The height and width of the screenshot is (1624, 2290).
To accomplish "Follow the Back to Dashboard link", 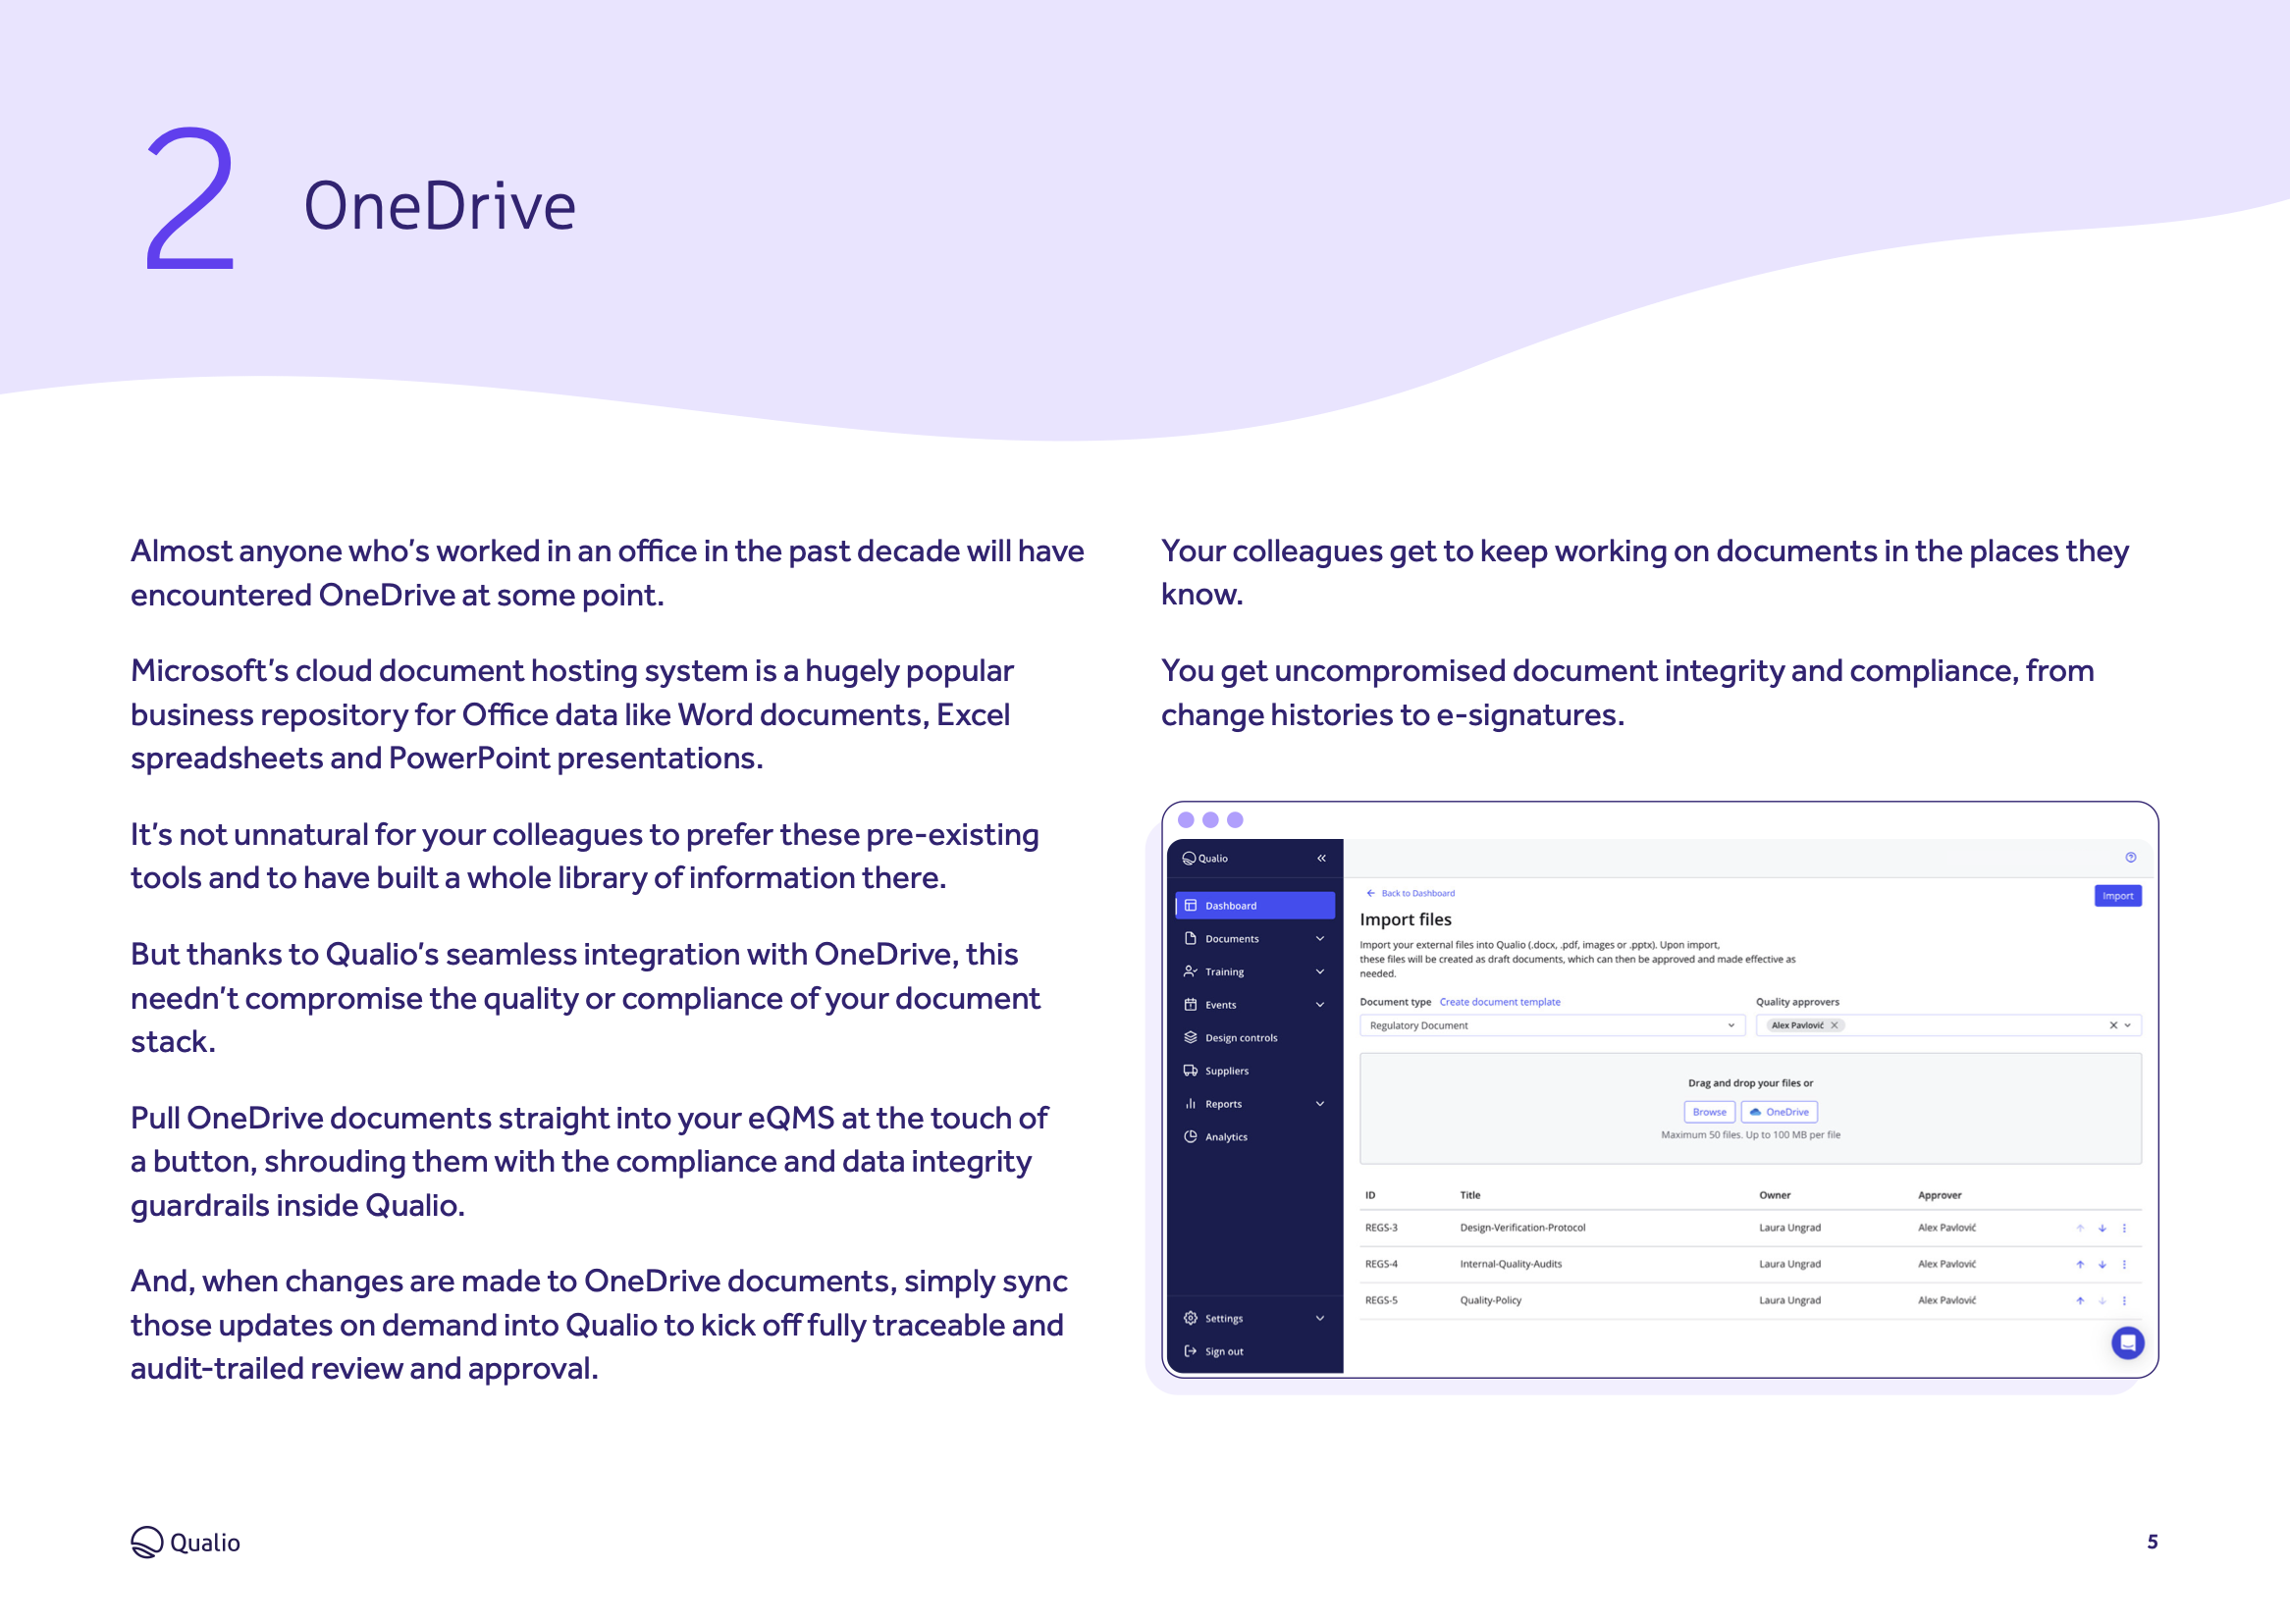I will click(1410, 893).
